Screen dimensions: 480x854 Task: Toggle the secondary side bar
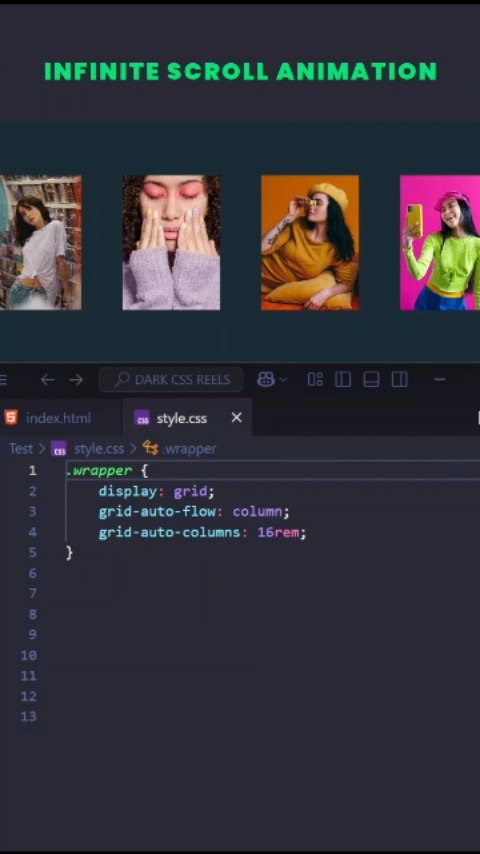click(x=399, y=379)
